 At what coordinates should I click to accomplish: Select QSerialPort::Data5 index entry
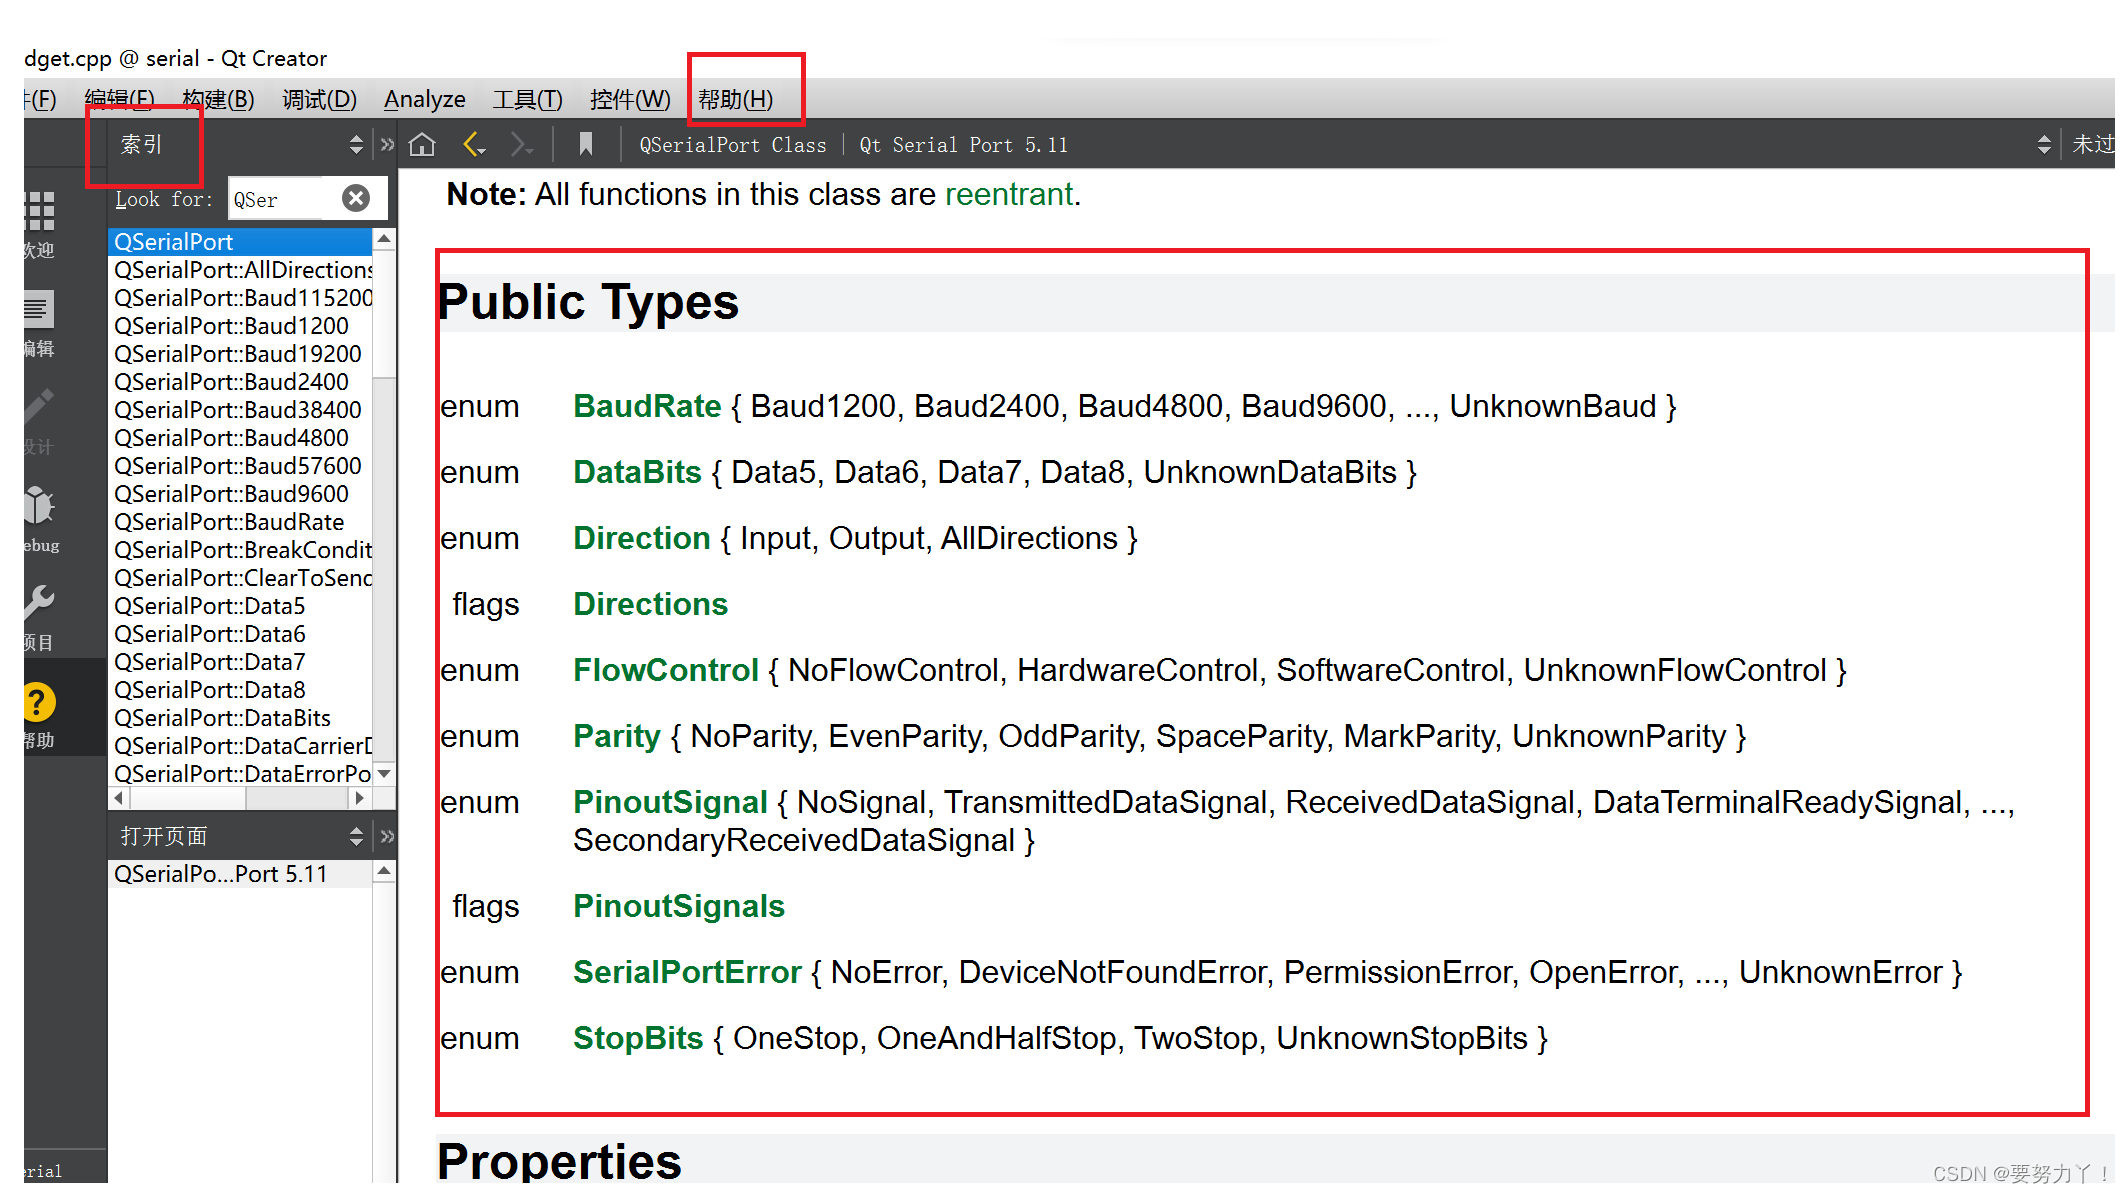[x=240, y=606]
